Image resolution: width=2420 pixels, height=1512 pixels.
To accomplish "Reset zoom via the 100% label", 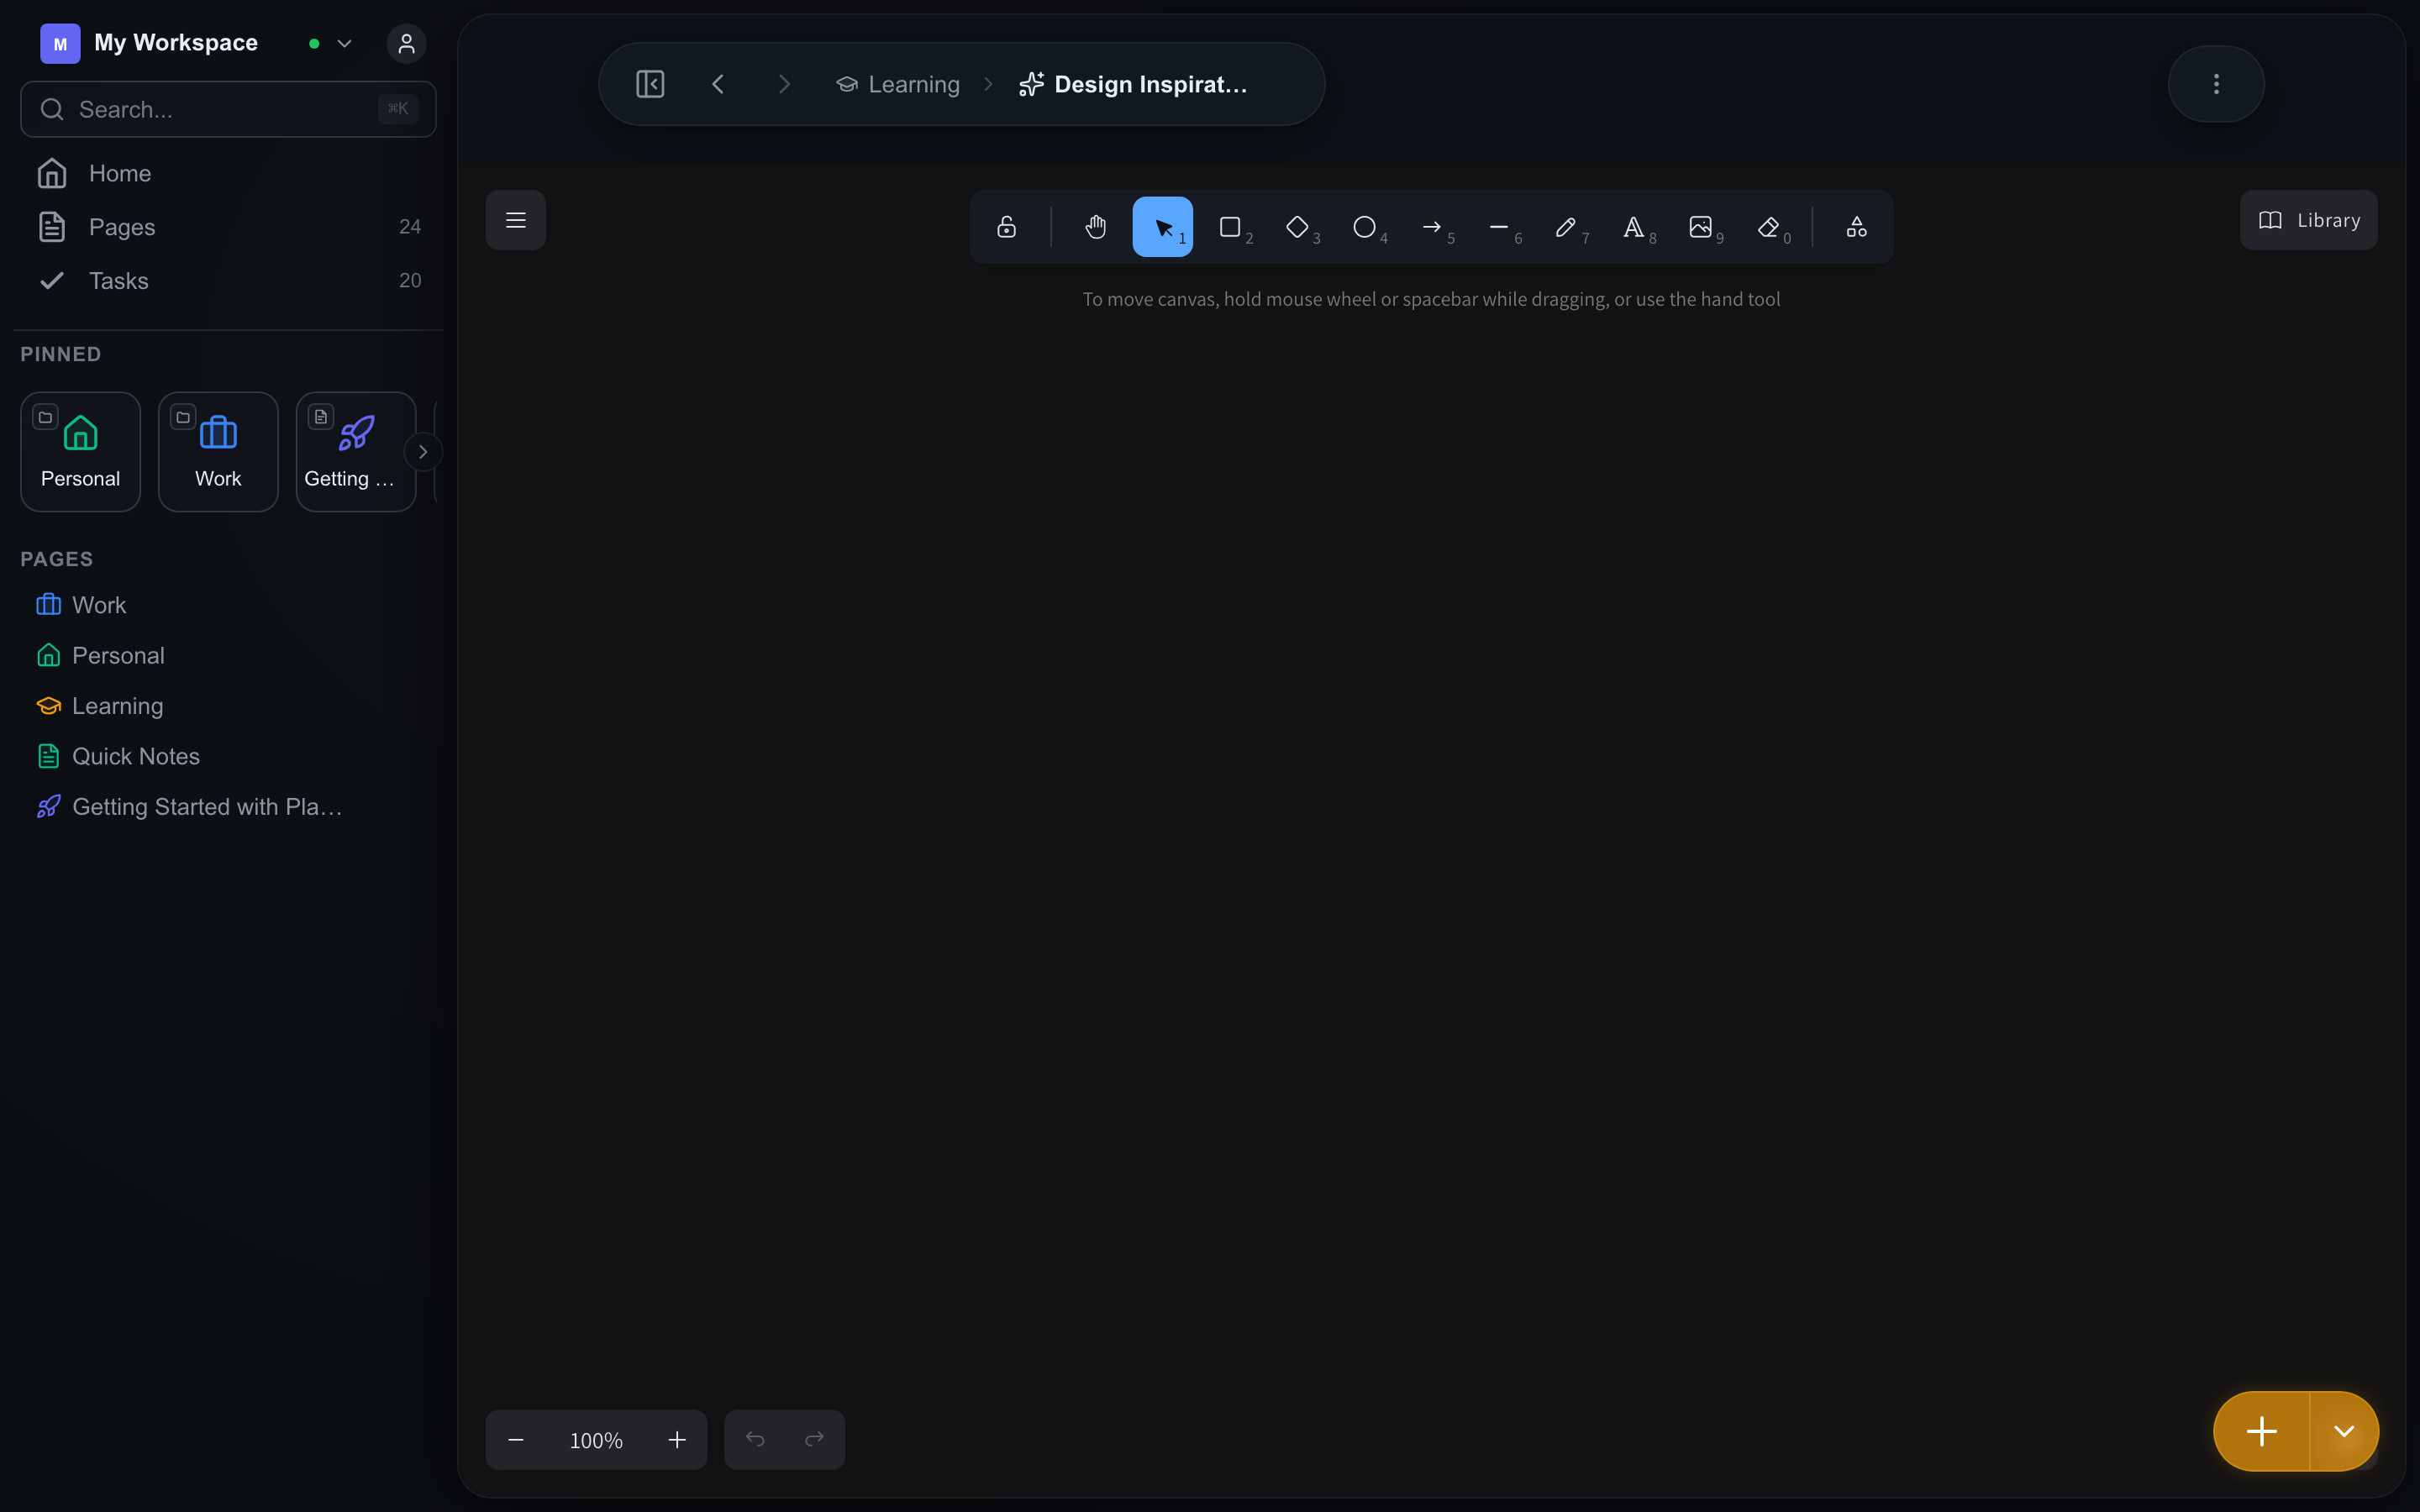I will pyautogui.click(x=596, y=1440).
